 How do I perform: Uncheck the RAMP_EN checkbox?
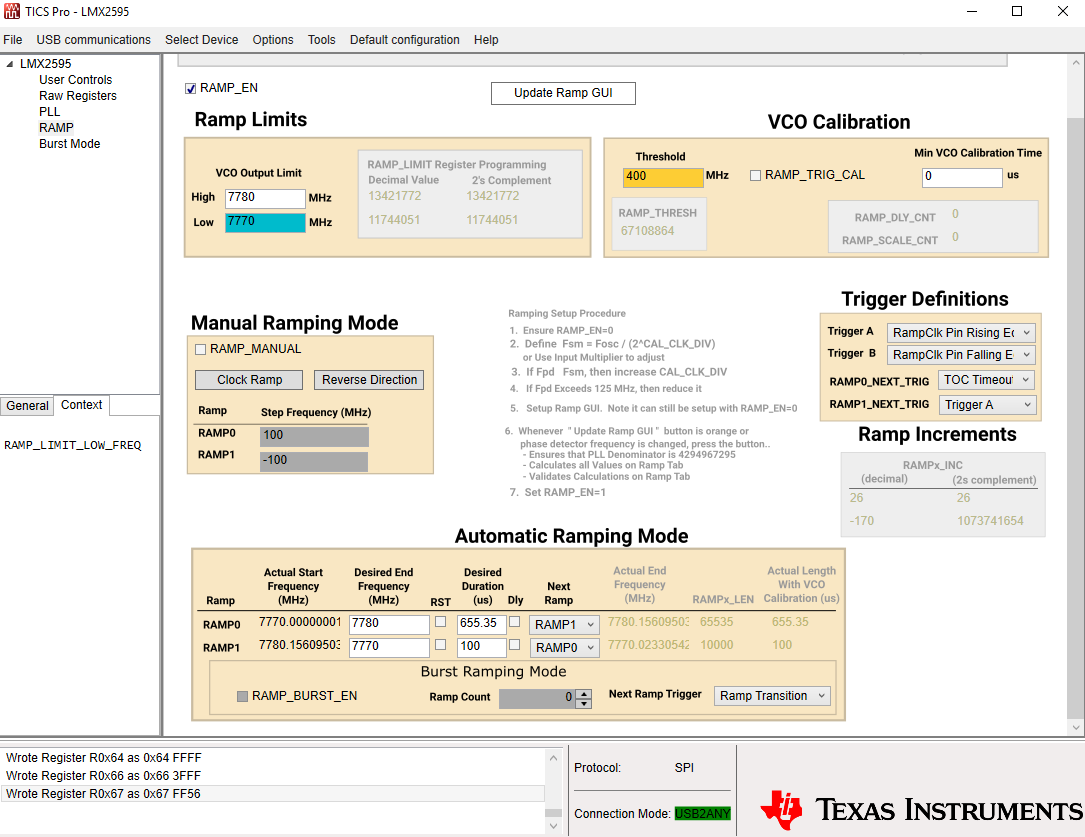point(190,89)
